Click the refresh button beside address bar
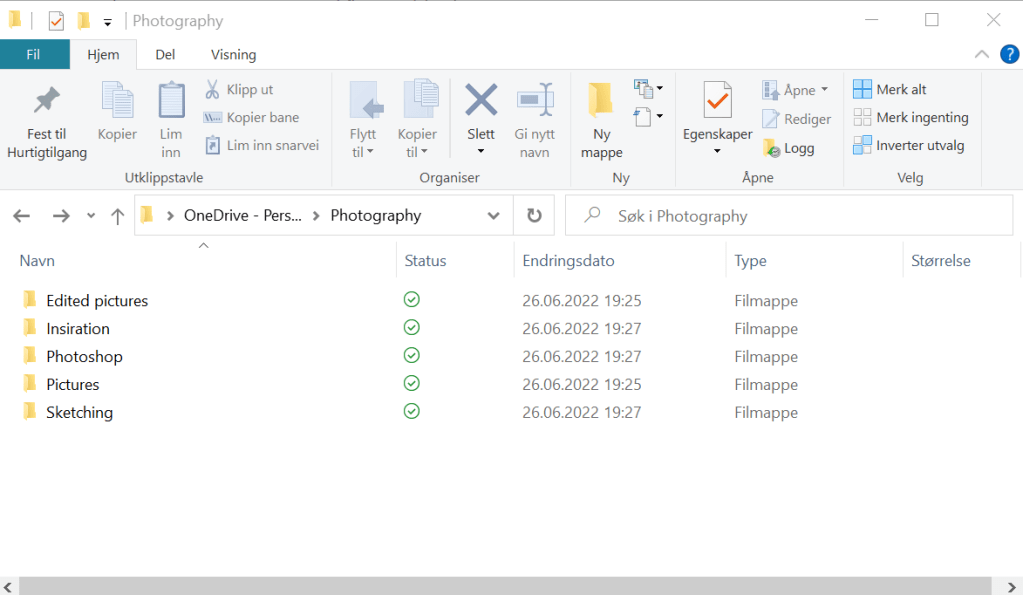1023x595 pixels. [x=534, y=216]
